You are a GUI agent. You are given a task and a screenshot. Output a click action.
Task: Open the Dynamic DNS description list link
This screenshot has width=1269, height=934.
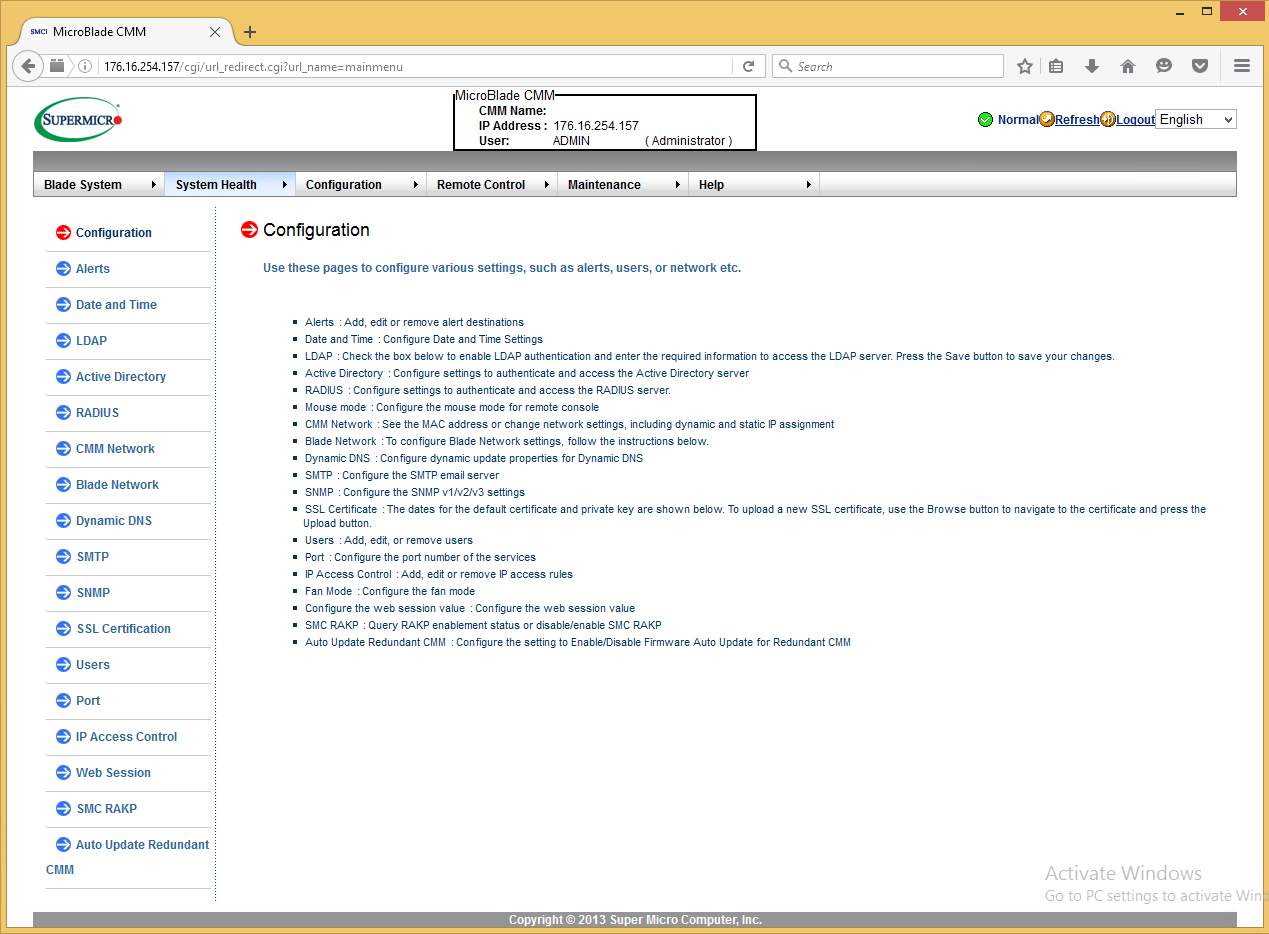click(337, 458)
